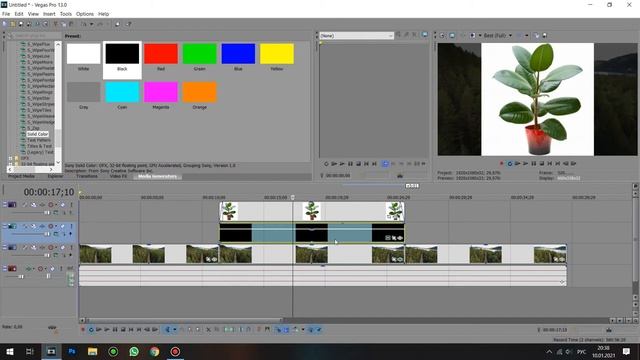Click the What's This help icon
The width and height of the screenshot is (640, 360).
[x=129, y=24]
